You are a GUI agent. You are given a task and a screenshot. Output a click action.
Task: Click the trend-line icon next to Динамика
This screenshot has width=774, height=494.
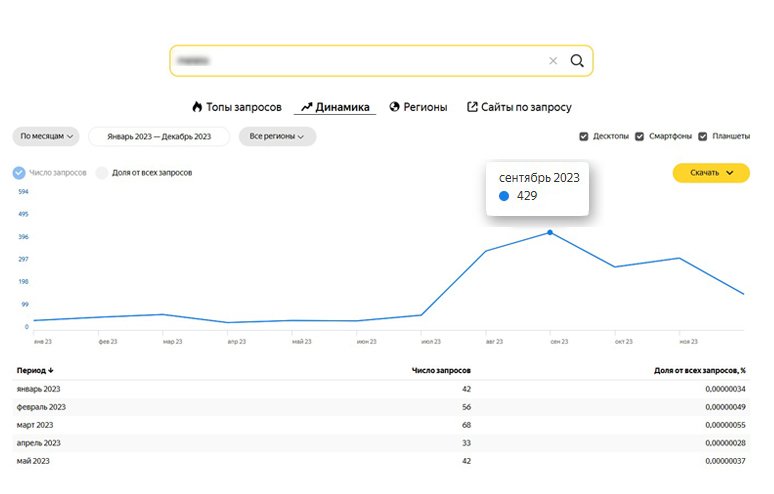click(x=307, y=107)
